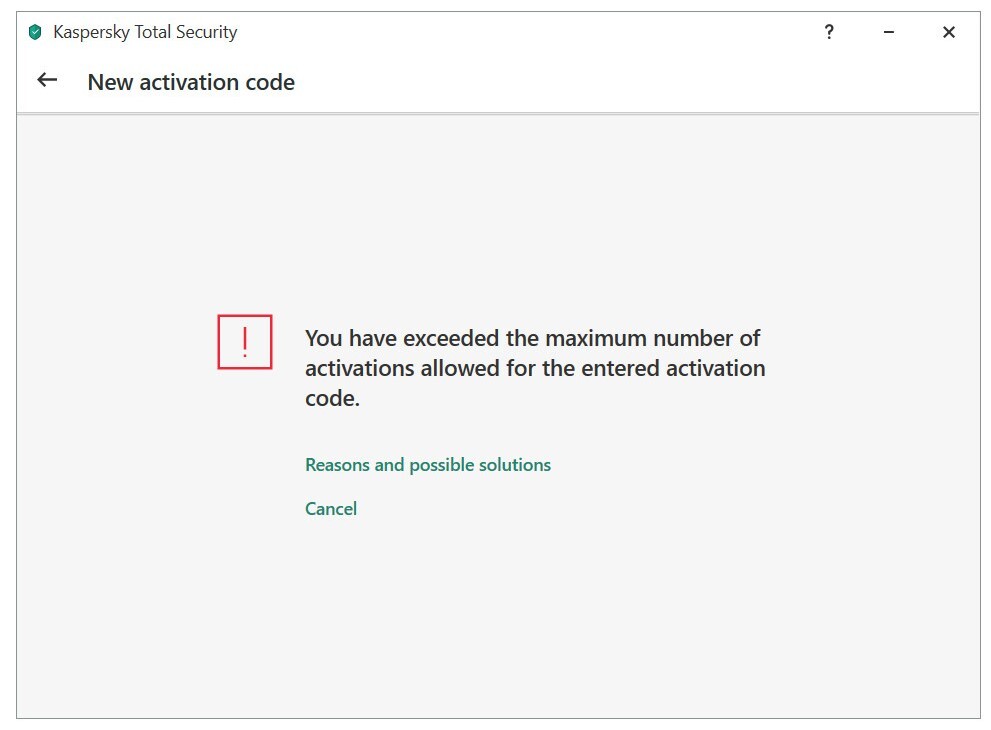The height and width of the screenshot is (730, 991).
Task: Close the Kaspersky Total Security window
Action: click(x=949, y=32)
